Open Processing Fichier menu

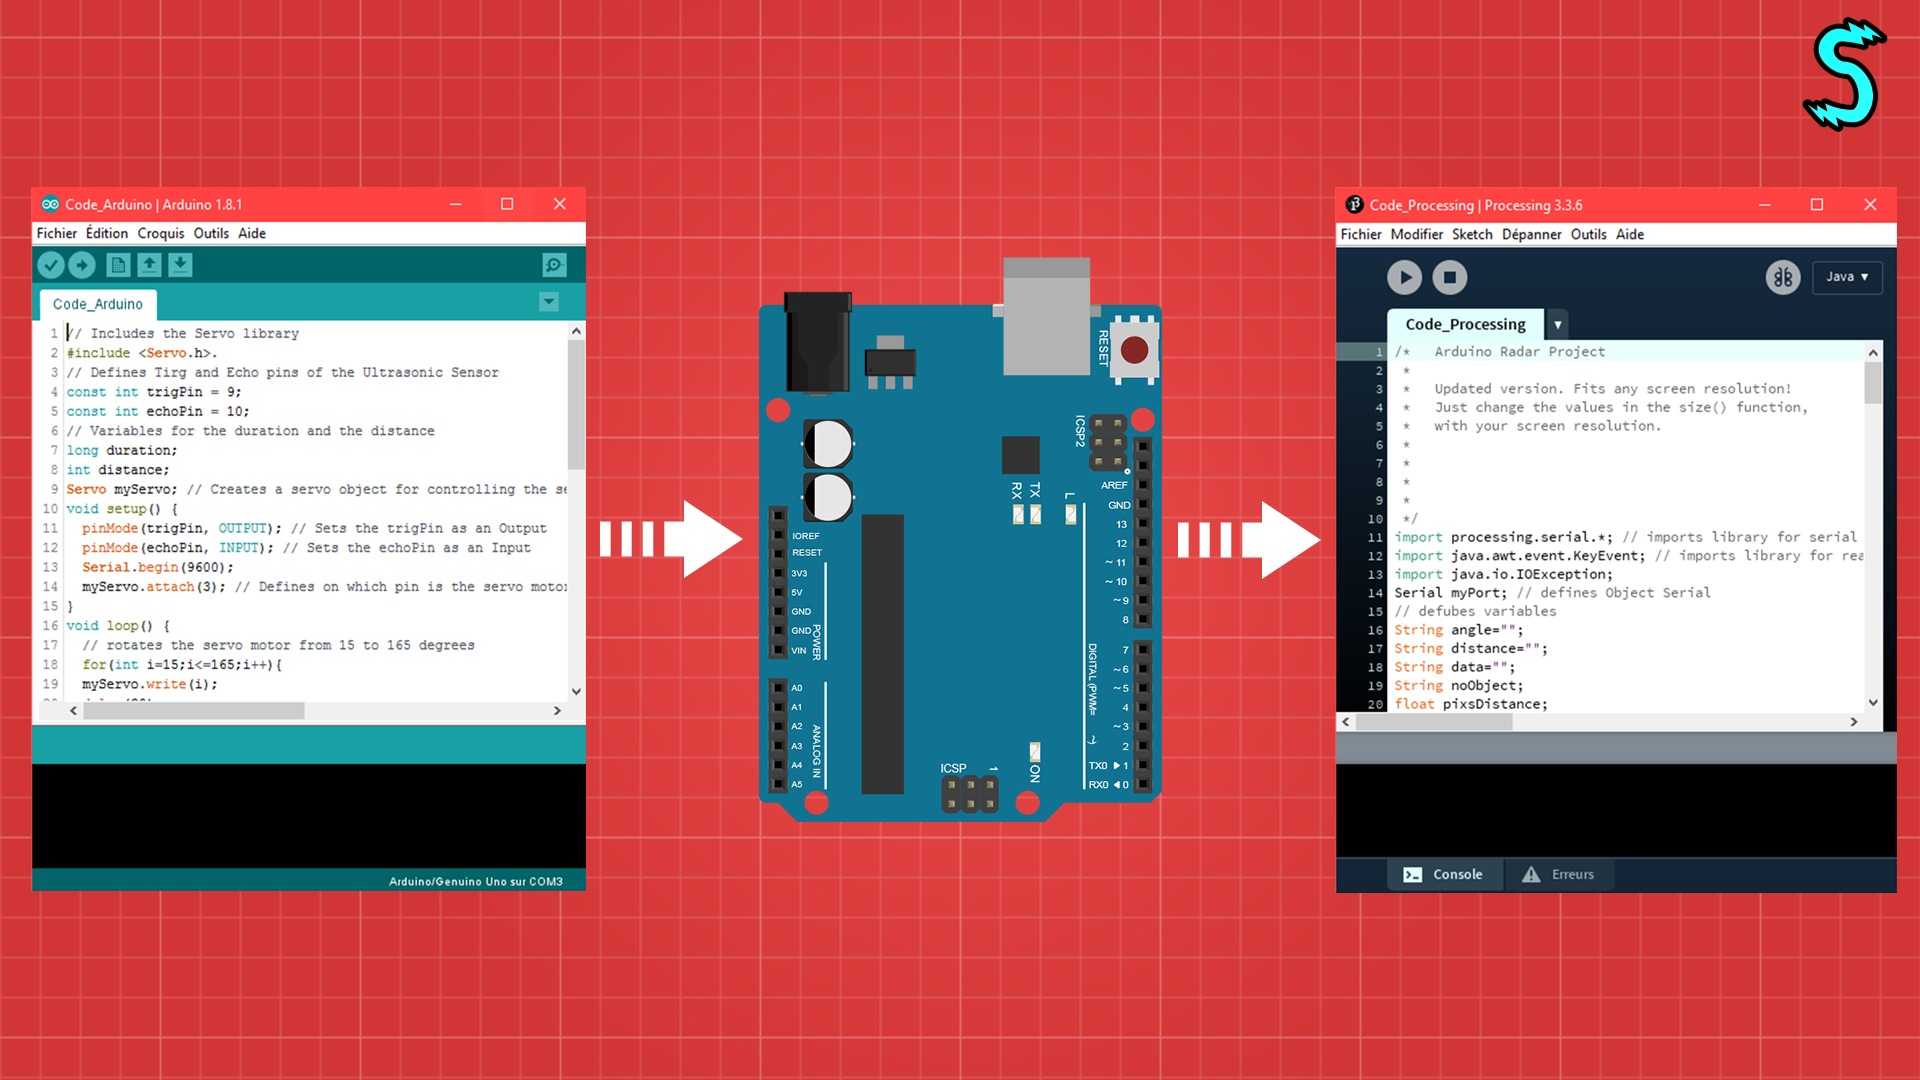pos(1361,234)
